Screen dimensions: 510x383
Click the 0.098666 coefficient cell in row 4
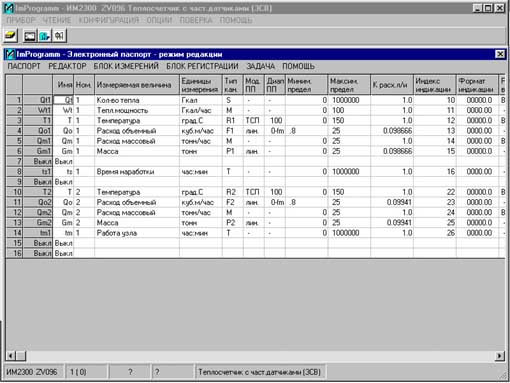pyautogui.click(x=392, y=131)
